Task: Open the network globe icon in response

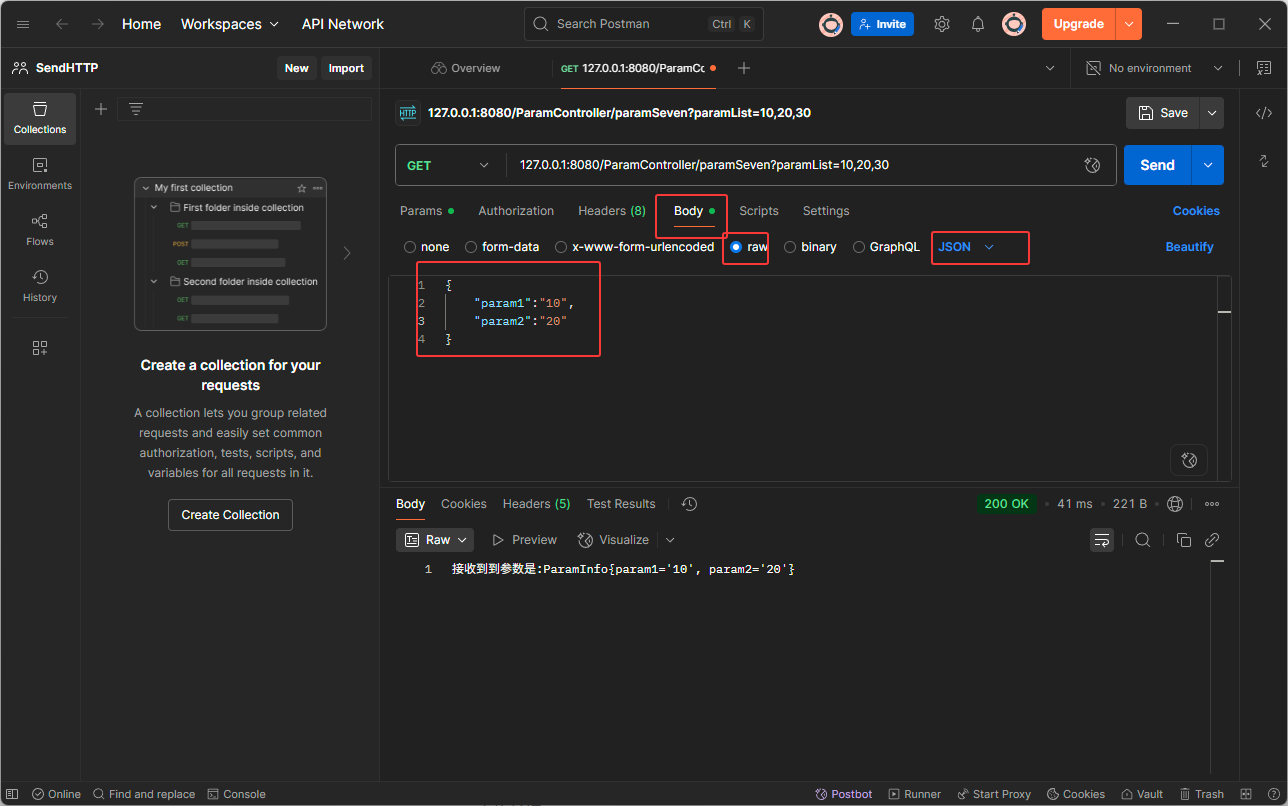Action: (x=1175, y=504)
